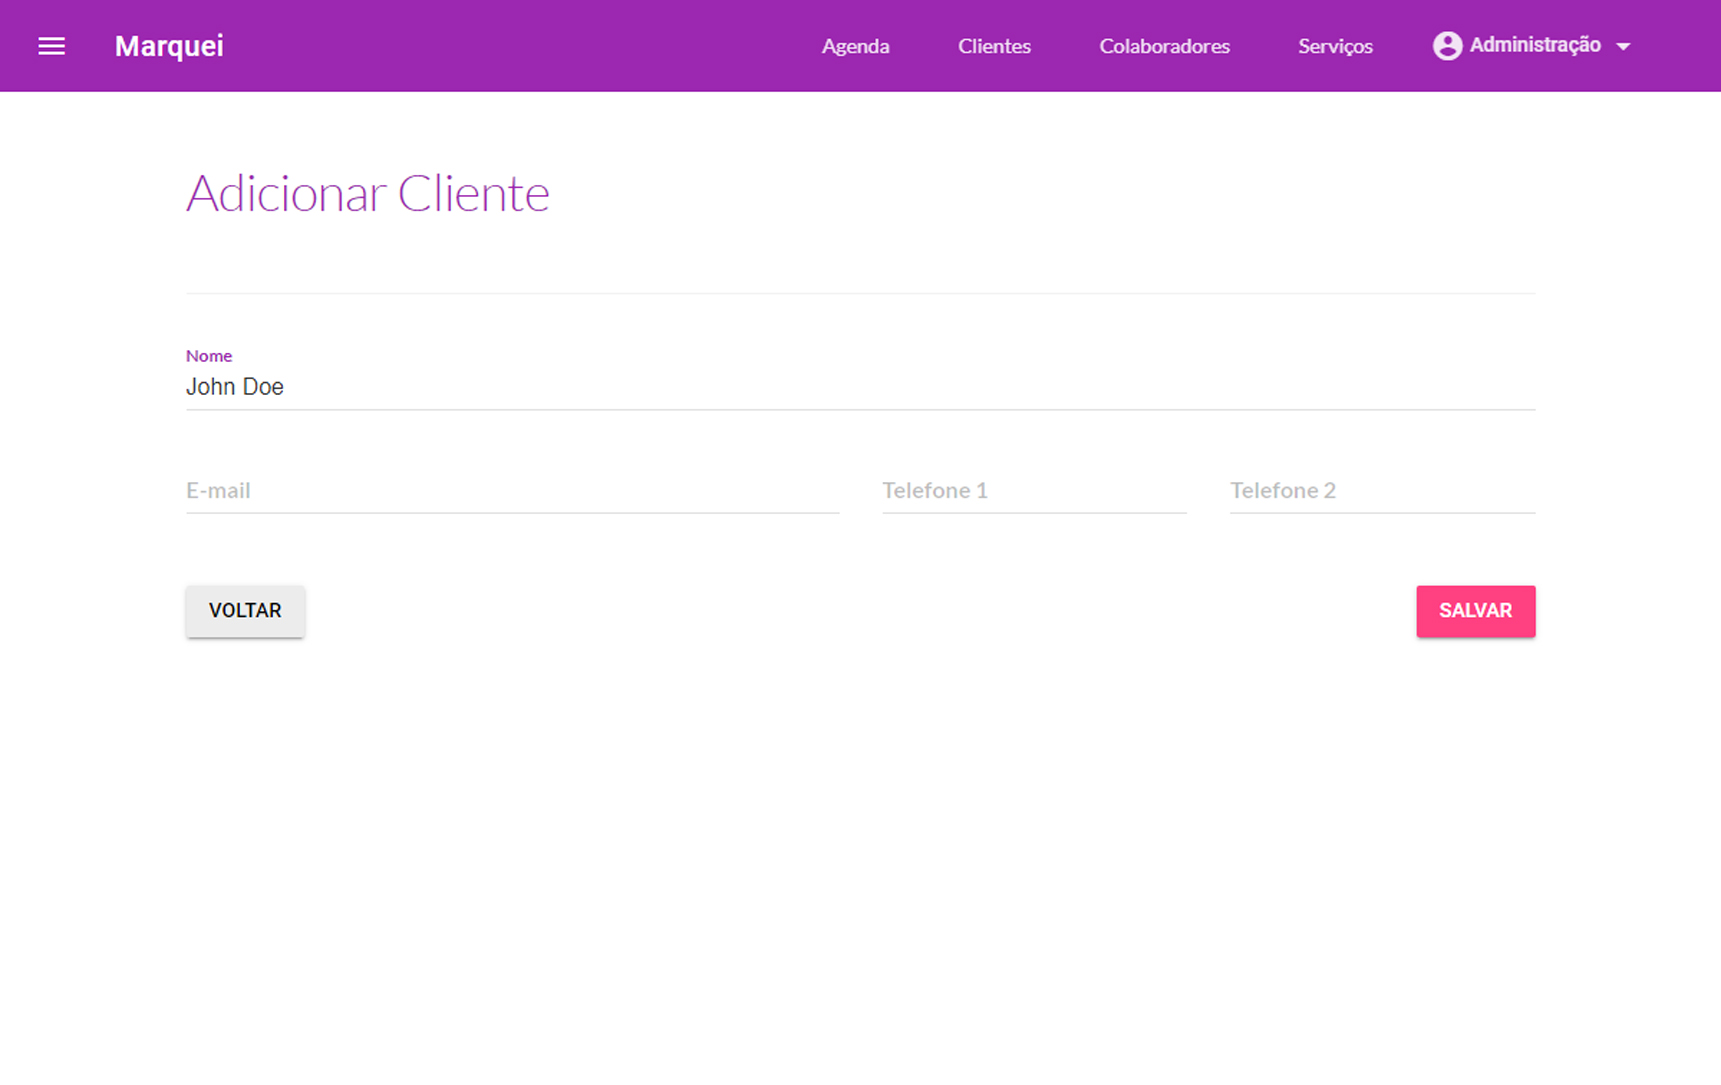Focus the E-mail input field

point(512,491)
